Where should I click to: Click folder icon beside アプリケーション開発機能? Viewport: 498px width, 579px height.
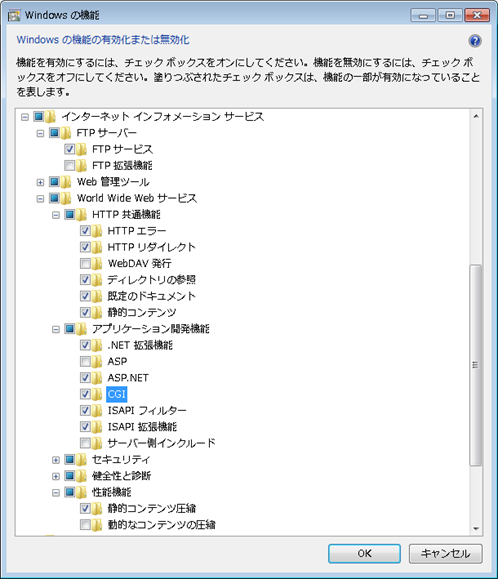(x=81, y=329)
